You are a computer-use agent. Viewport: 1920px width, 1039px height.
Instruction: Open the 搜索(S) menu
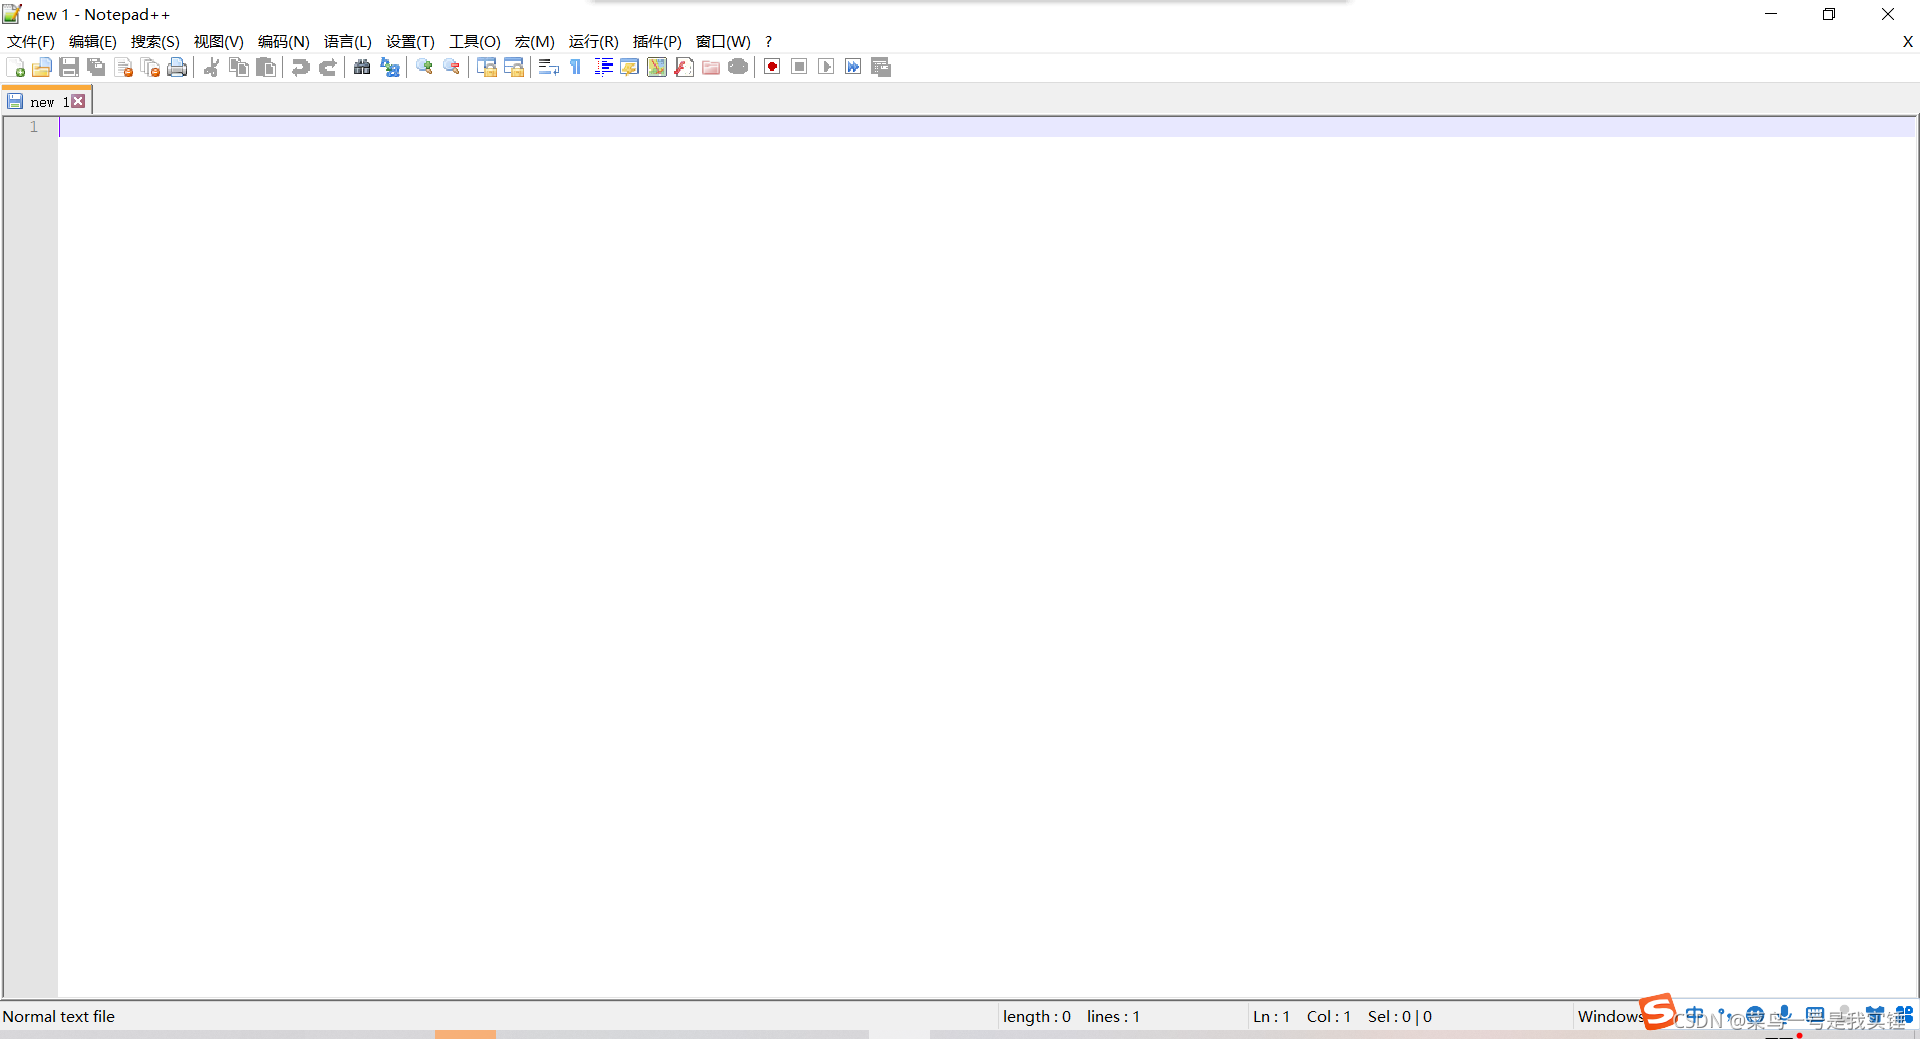tap(155, 41)
